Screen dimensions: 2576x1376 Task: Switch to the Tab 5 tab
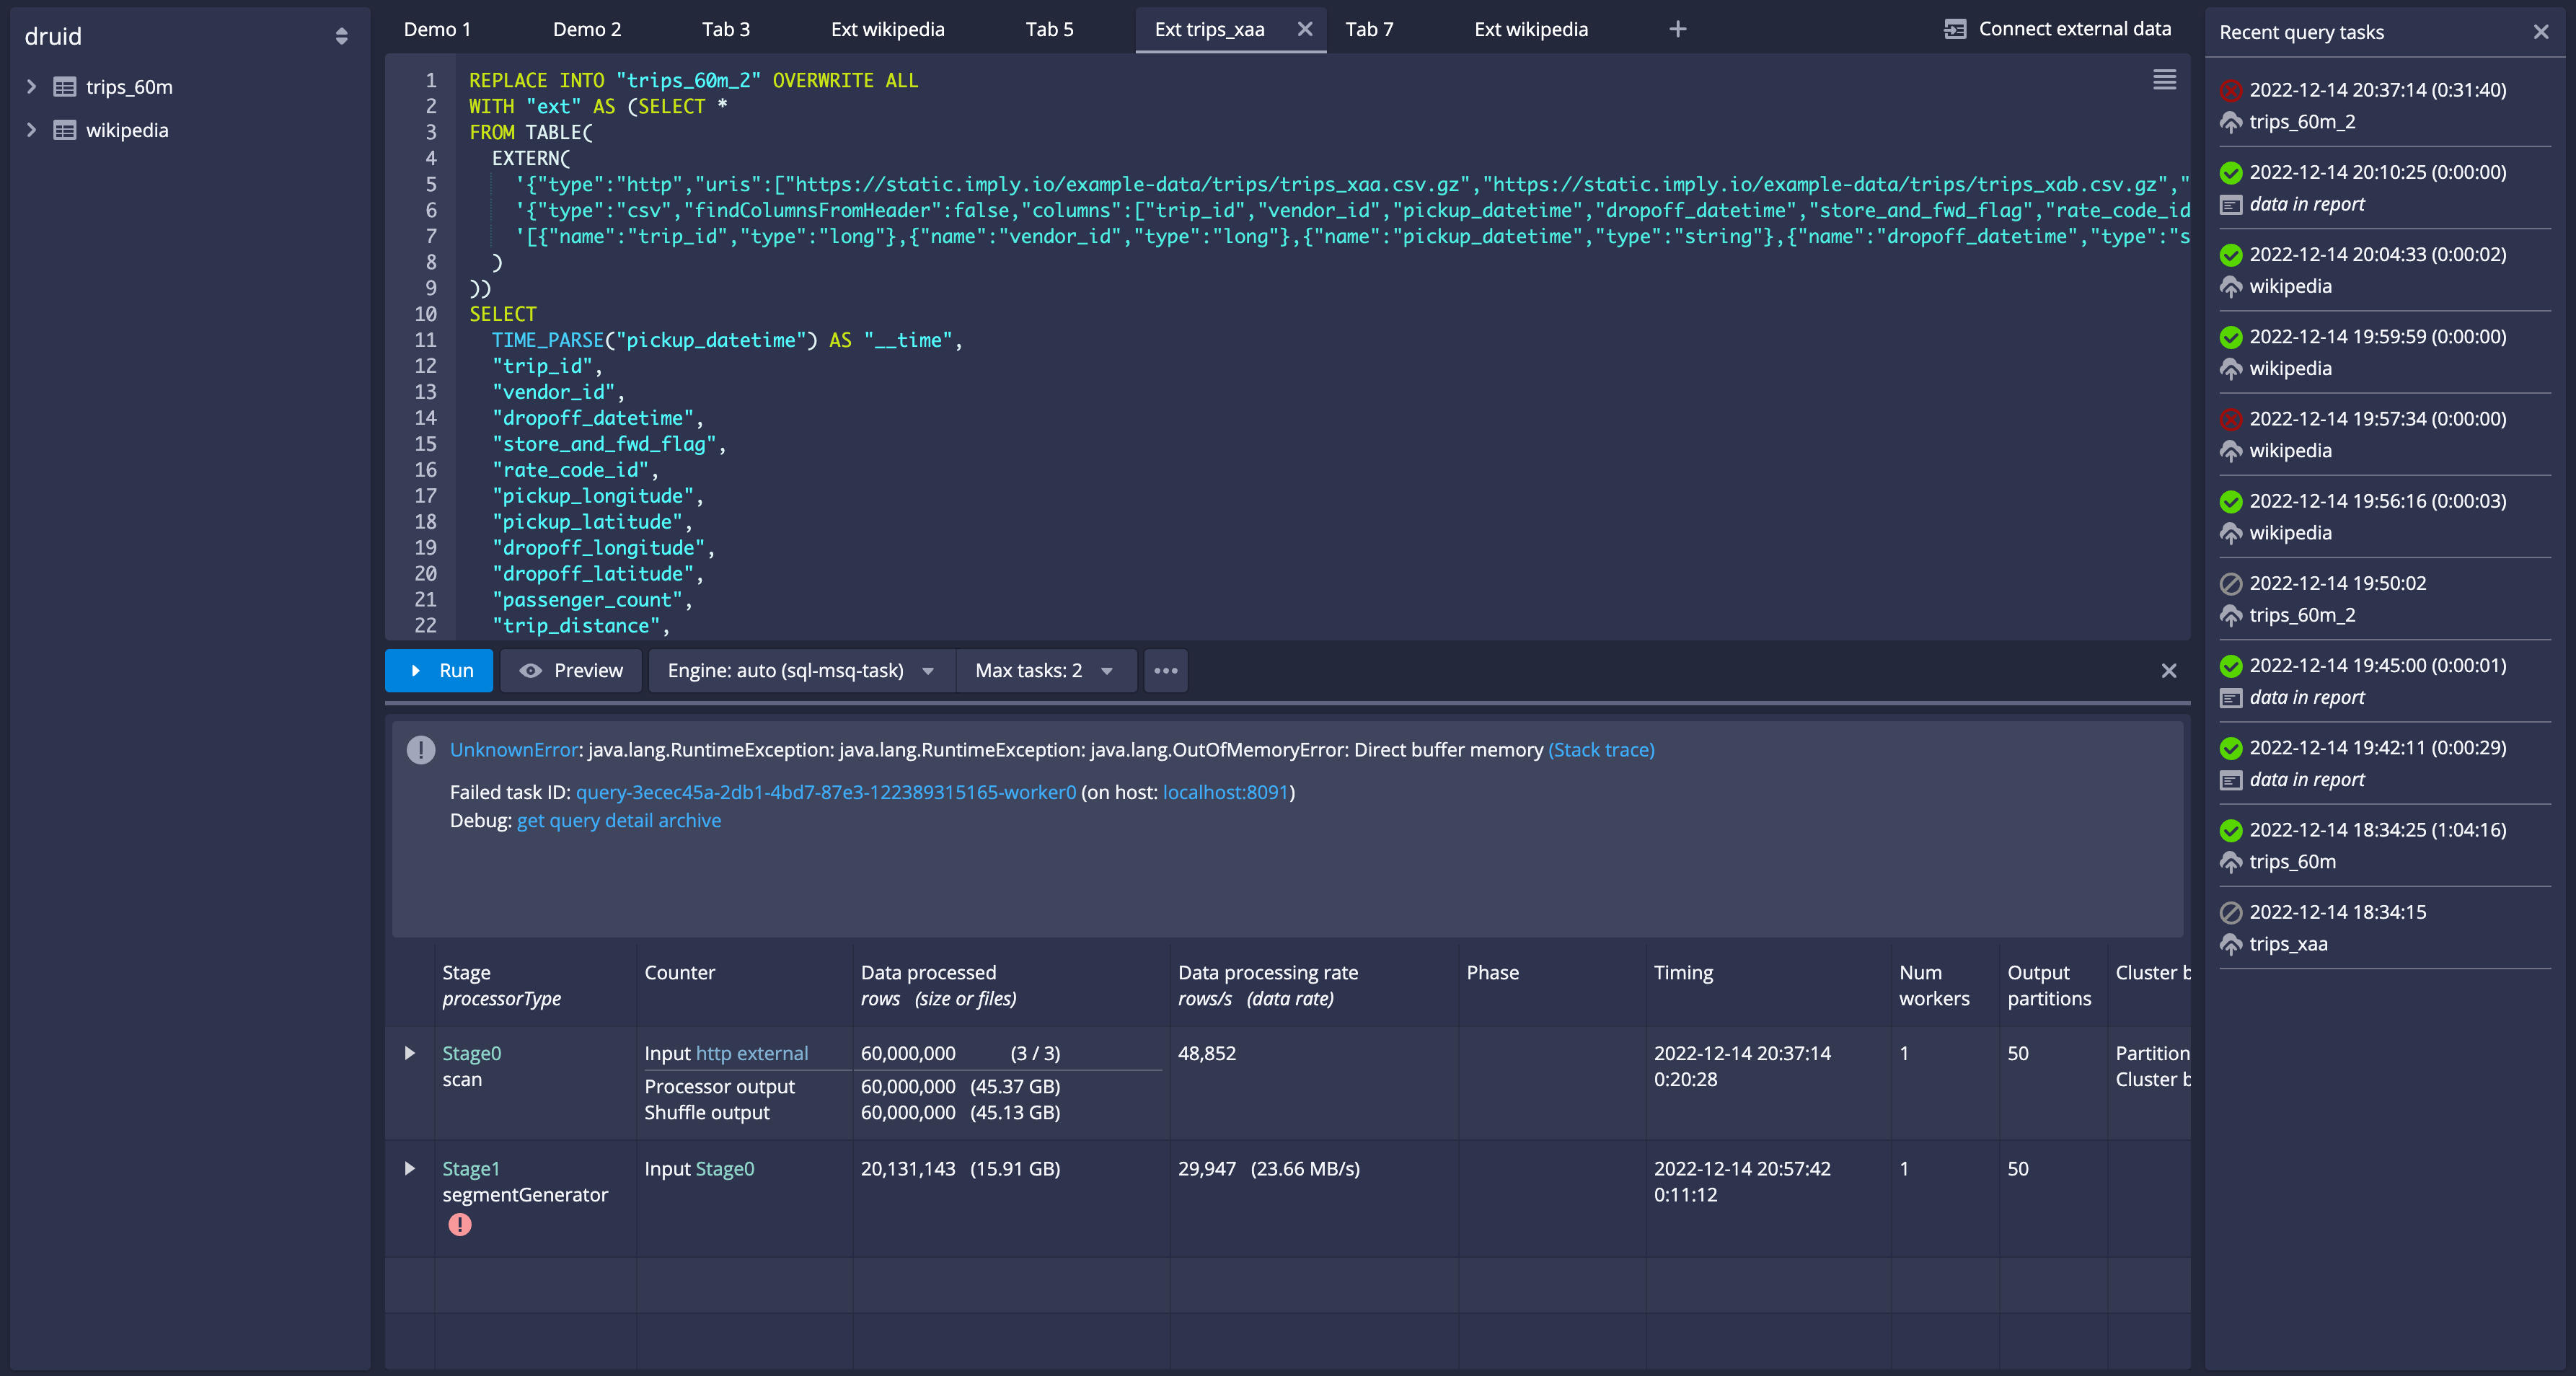point(1049,29)
